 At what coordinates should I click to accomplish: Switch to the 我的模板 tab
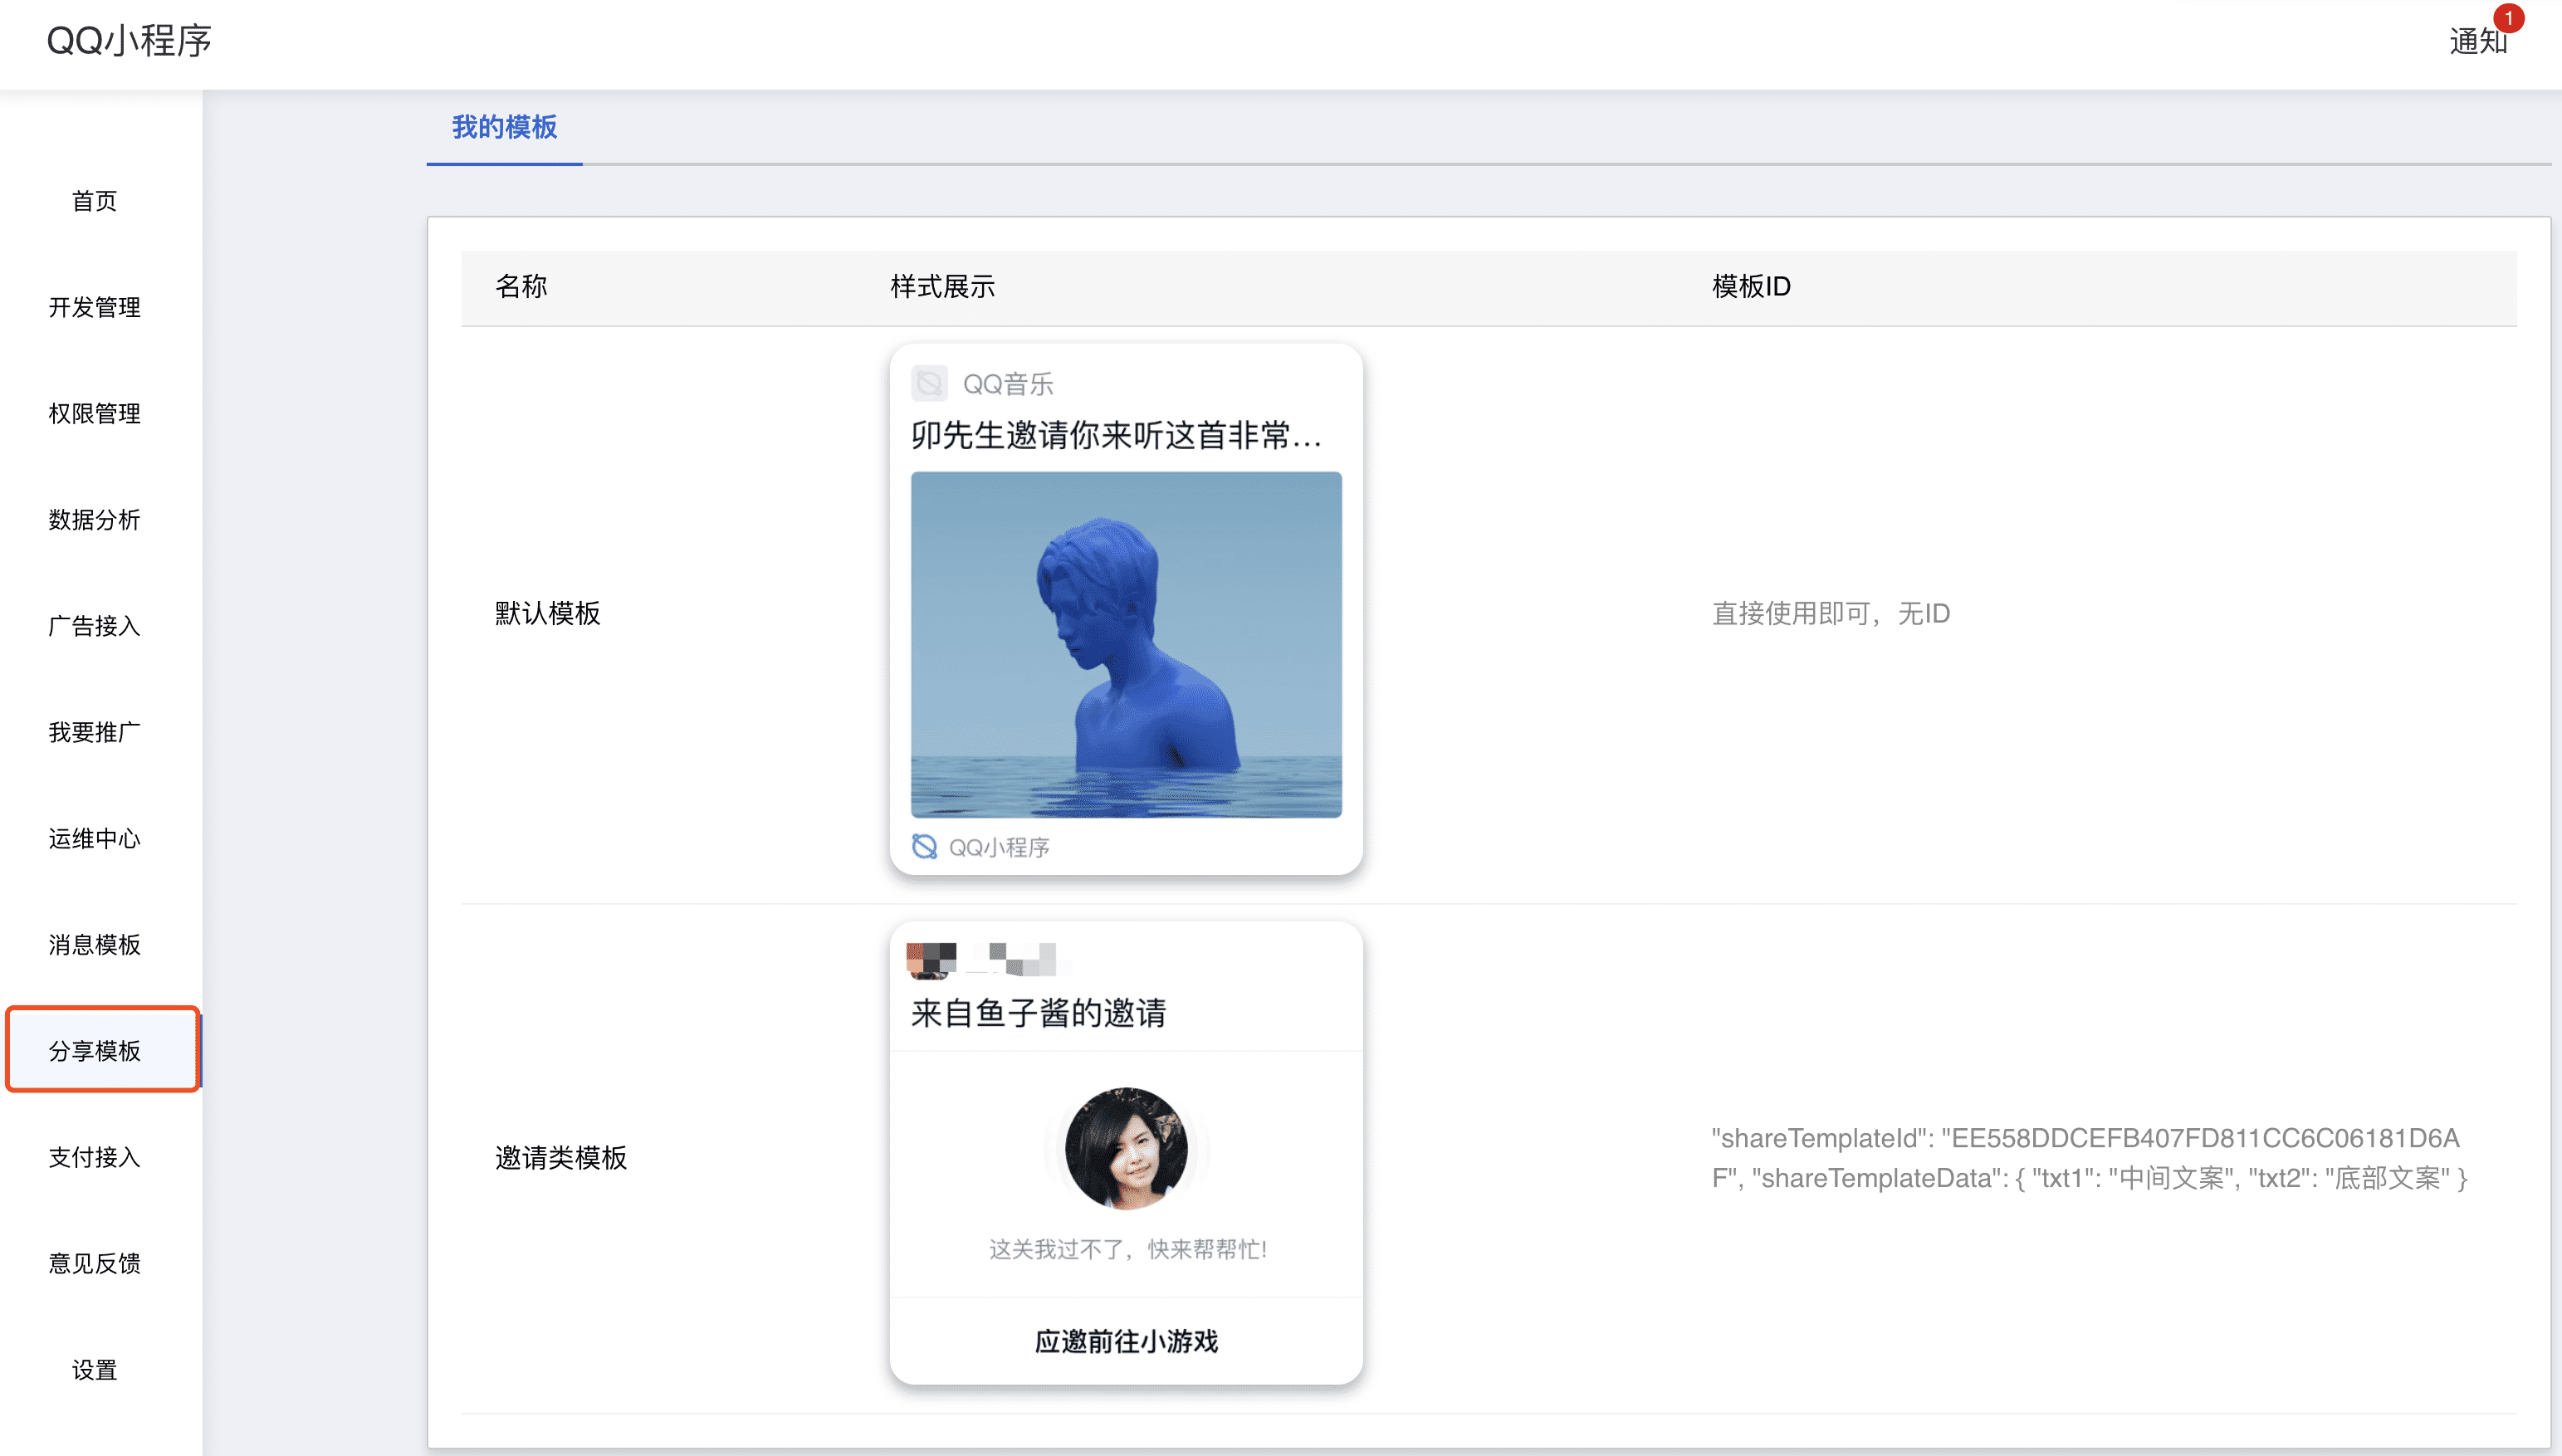tap(504, 127)
